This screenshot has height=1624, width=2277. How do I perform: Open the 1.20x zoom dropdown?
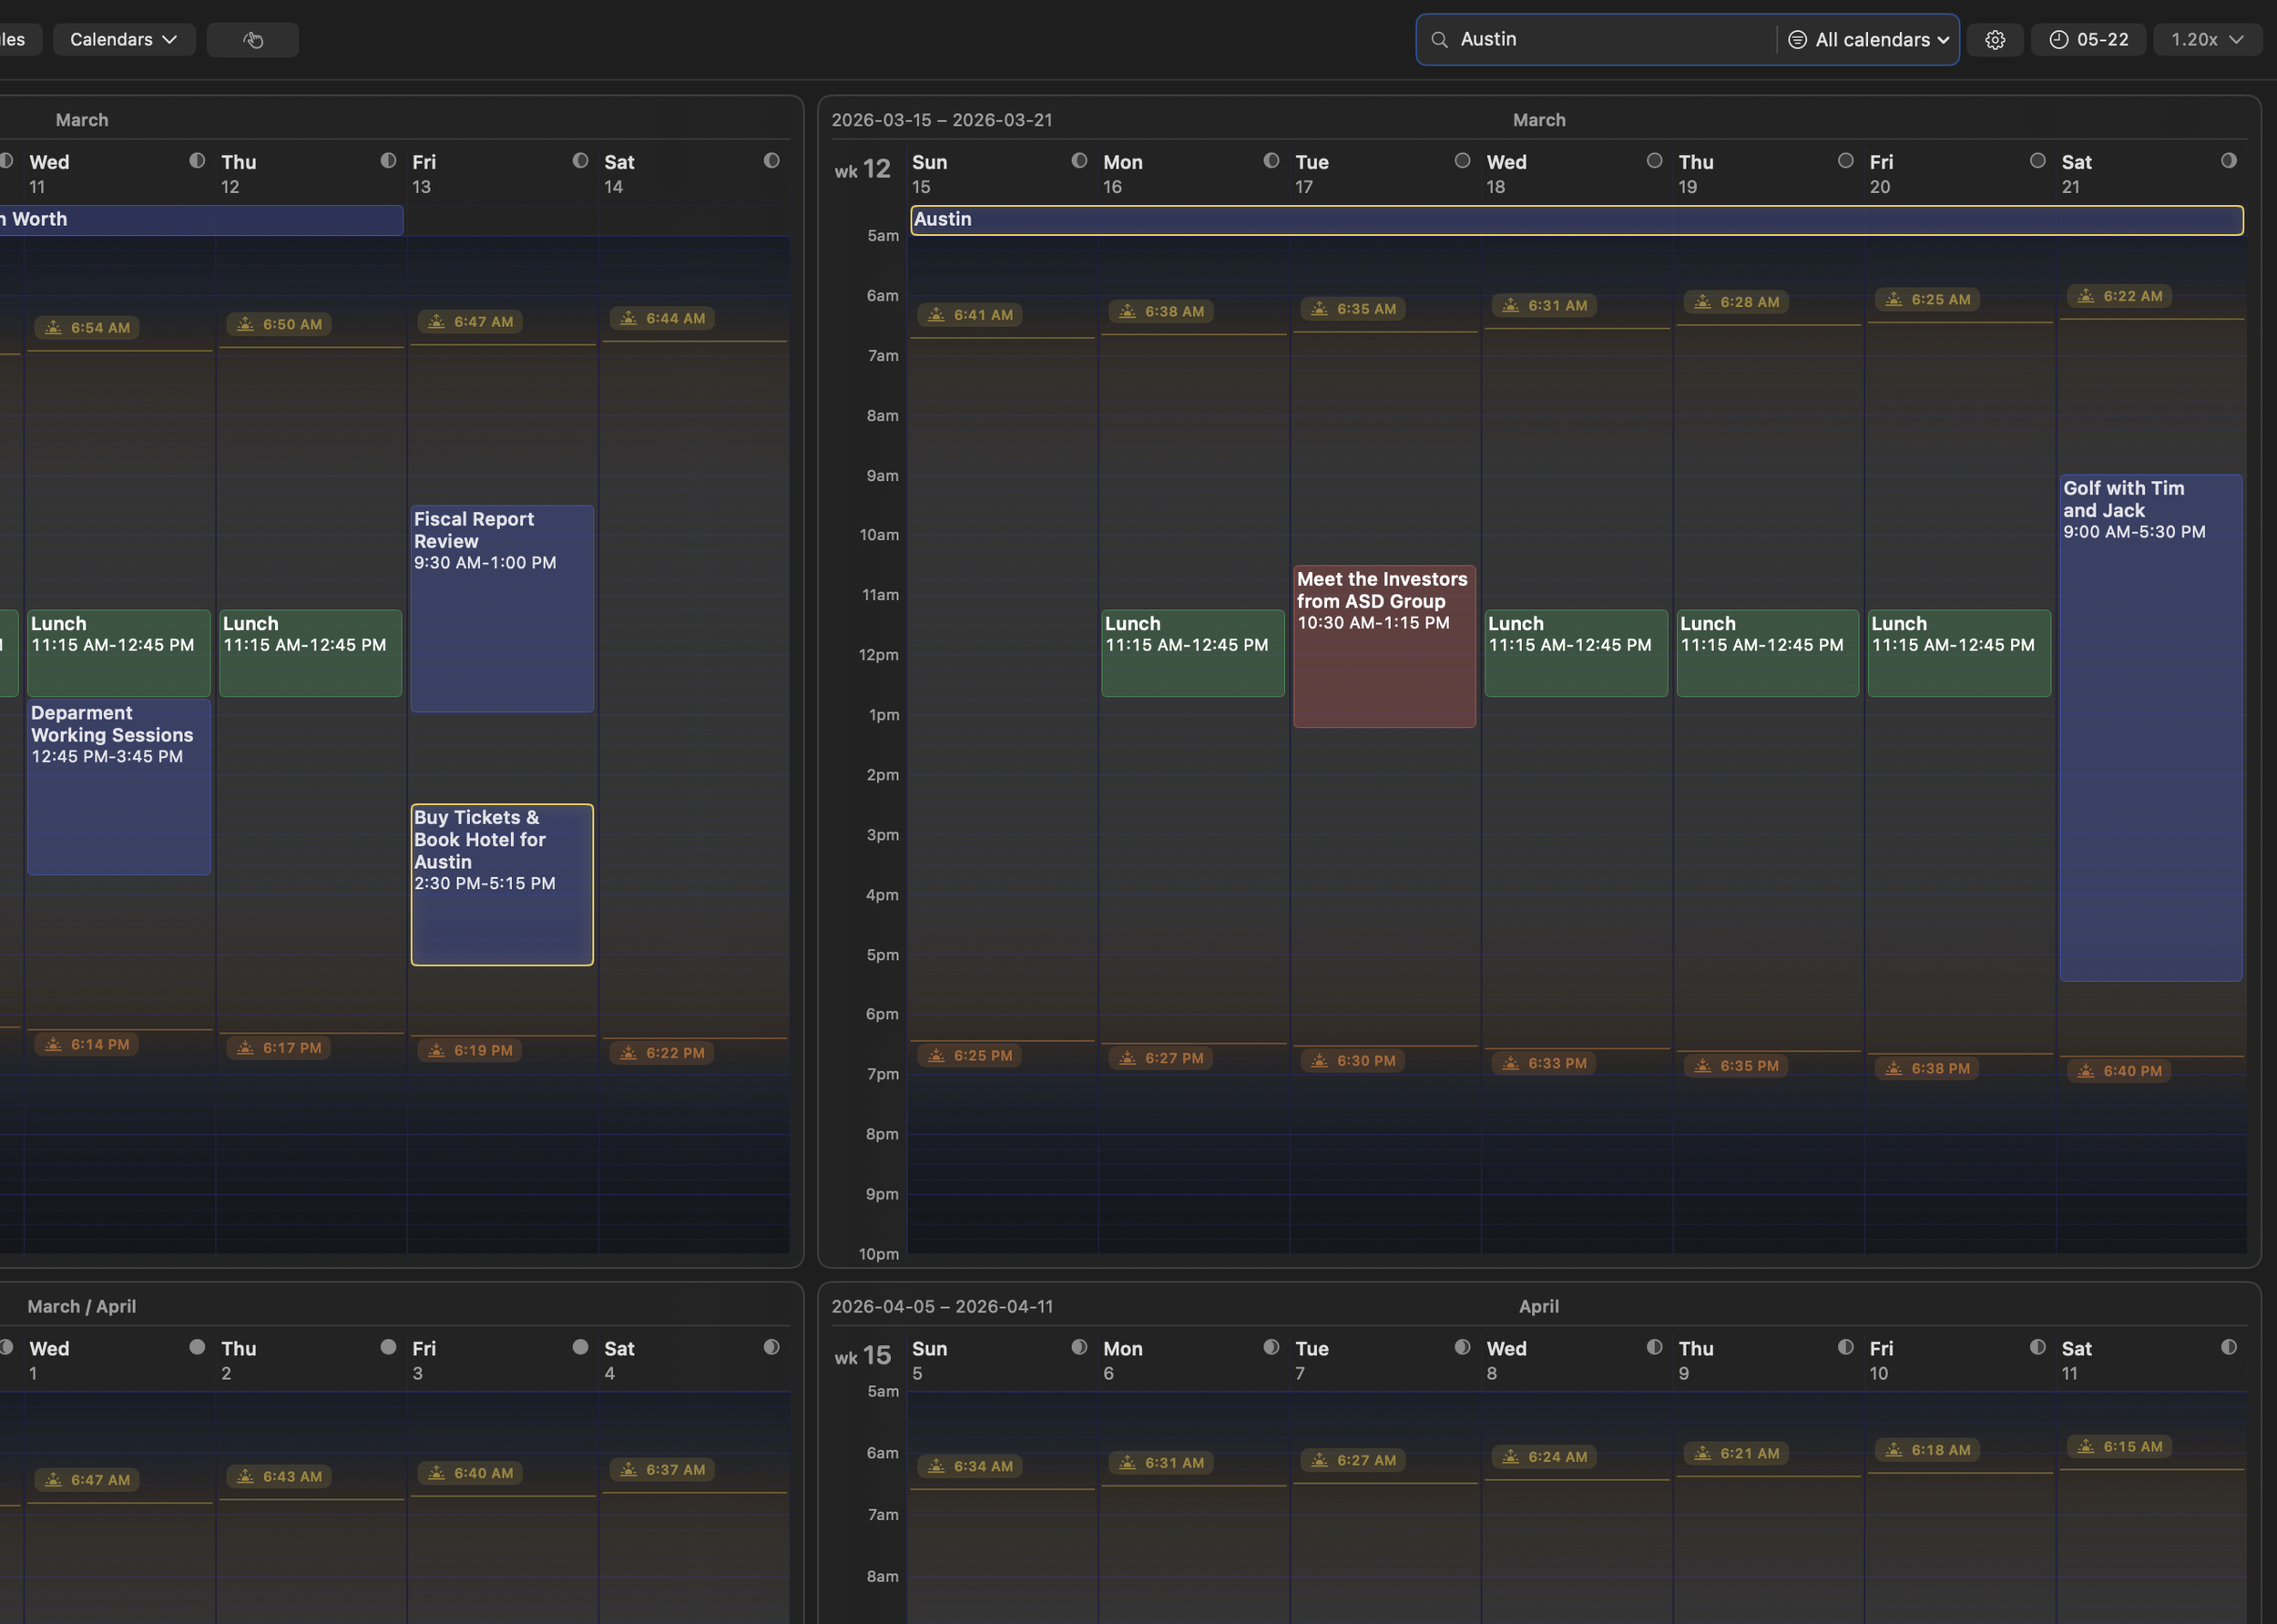(2206, 40)
